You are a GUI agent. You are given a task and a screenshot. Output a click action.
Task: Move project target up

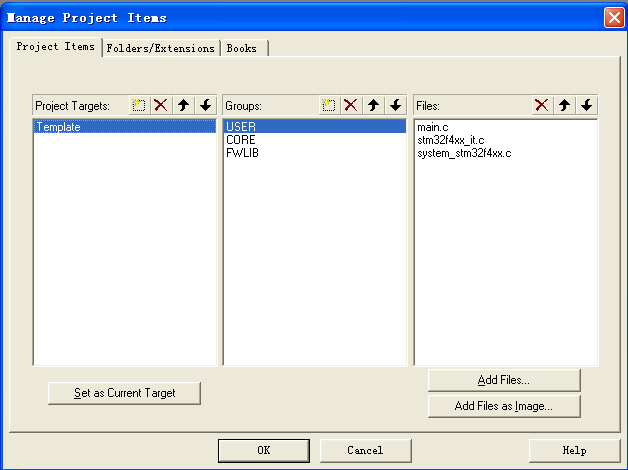183,105
